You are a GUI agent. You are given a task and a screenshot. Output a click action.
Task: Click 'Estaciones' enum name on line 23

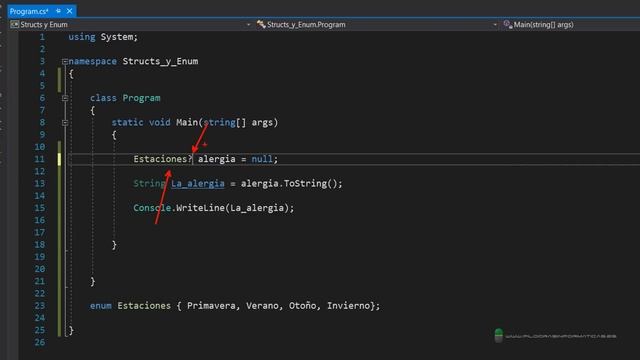(144, 306)
